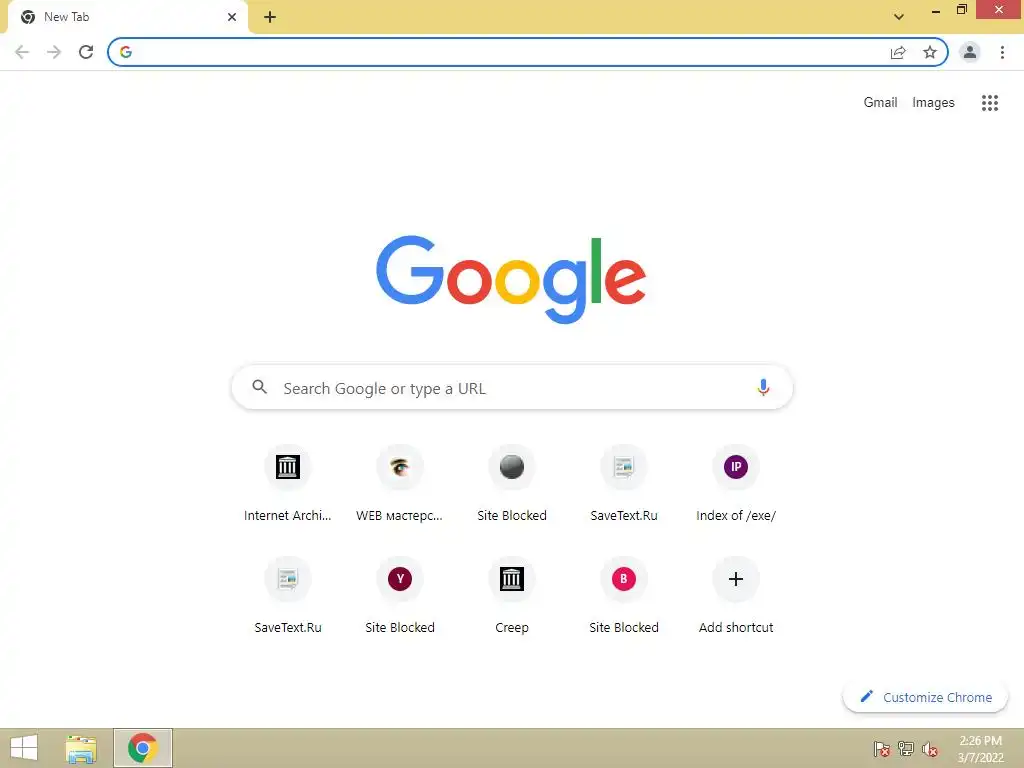Viewport: 1024px width, 768px height.
Task: Bookmark this tab with the star icon
Action: click(930, 52)
